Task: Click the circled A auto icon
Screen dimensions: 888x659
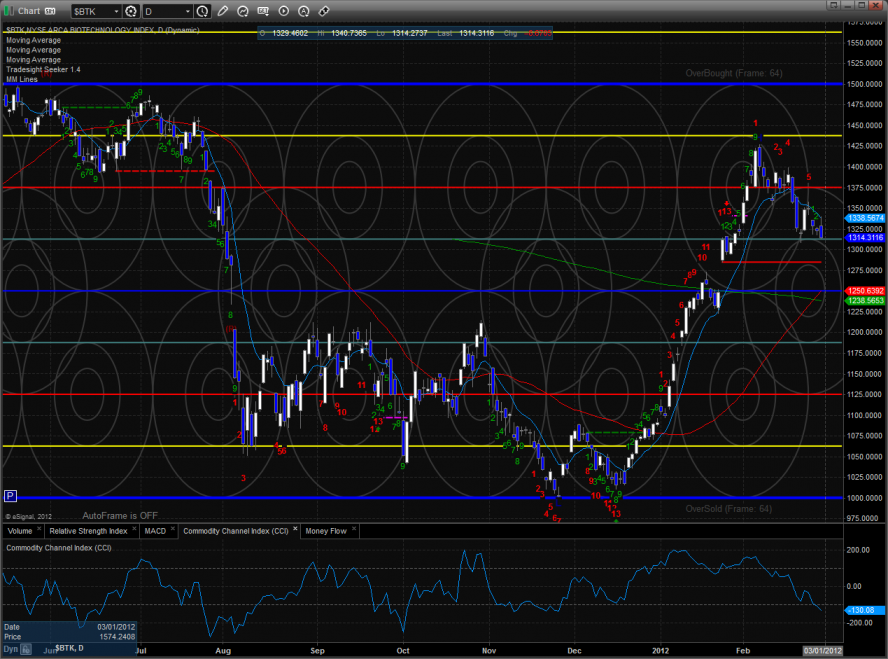Action: click(x=304, y=11)
